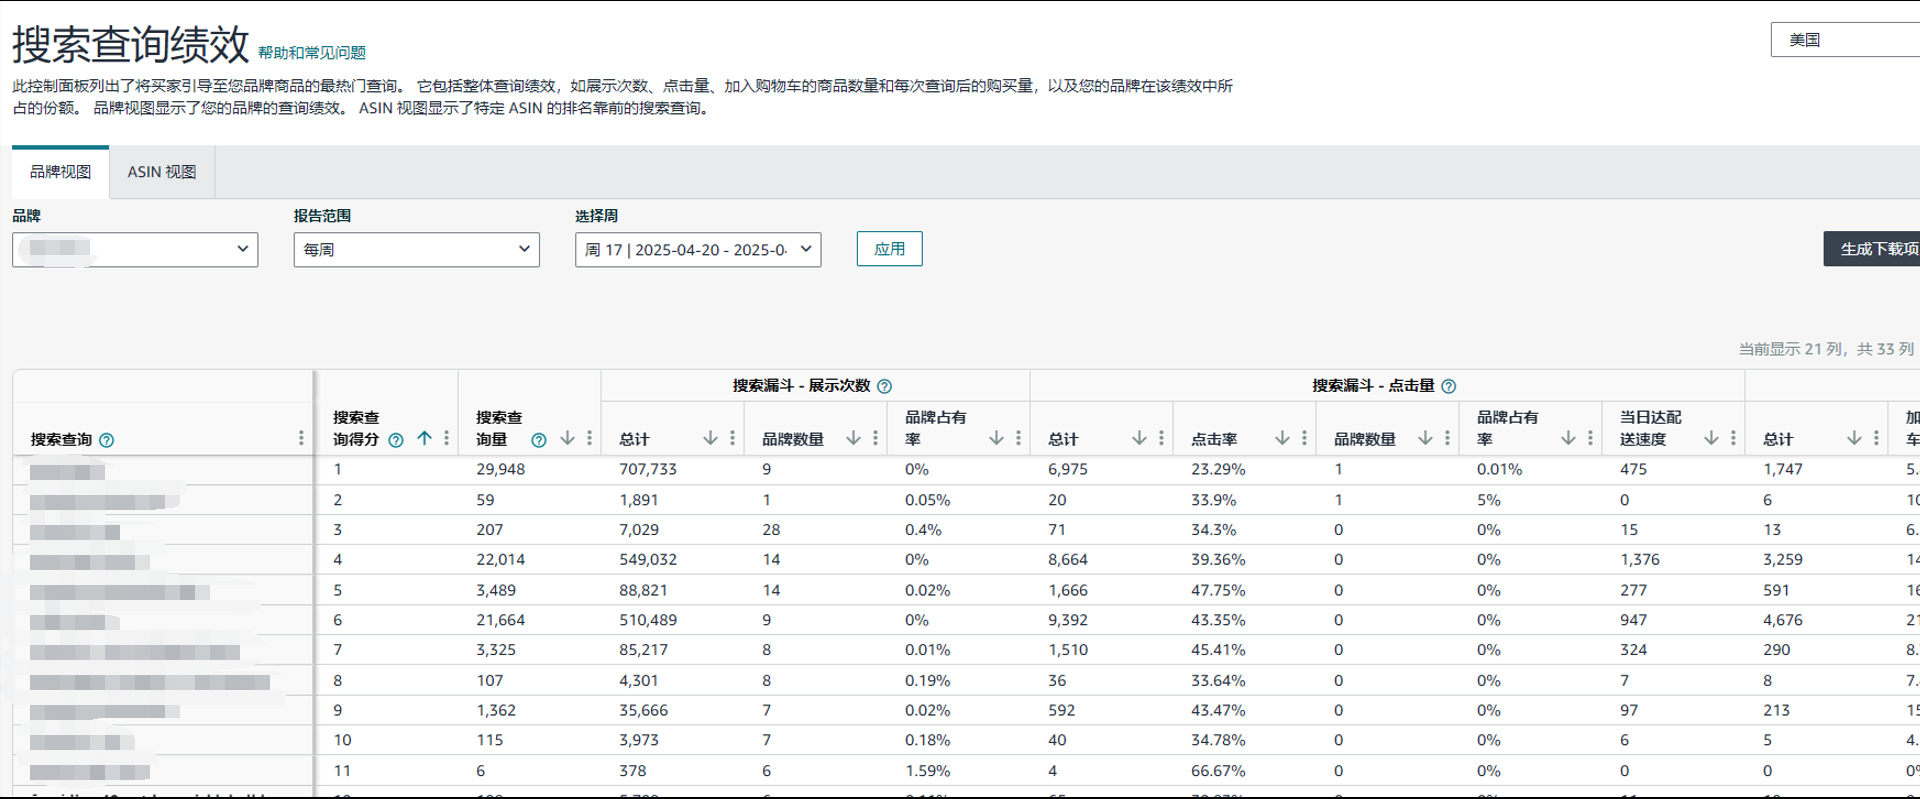Sort by 点击率 column arrow
Image resolution: width=1920 pixels, height=799 pixels.
click(x=1282, y=439)
